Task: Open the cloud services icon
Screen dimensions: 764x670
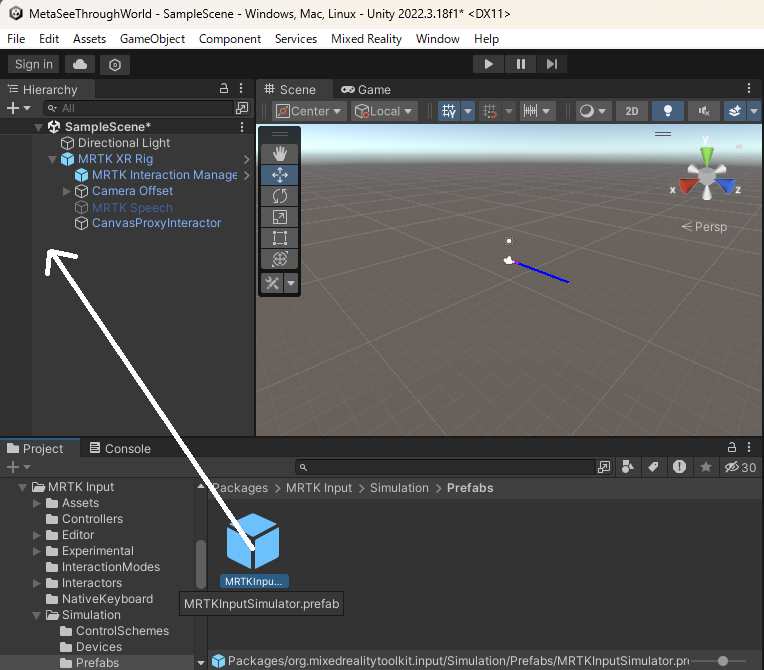Action: [80, 64]
